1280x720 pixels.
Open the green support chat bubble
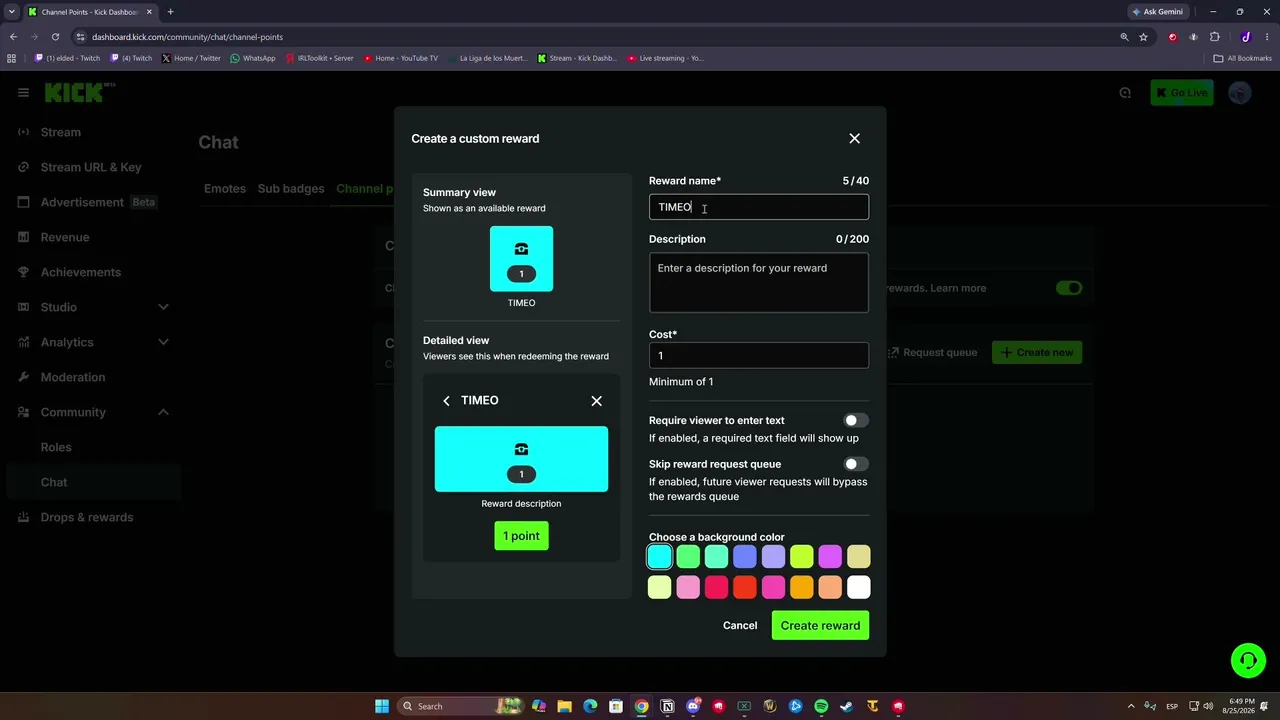coord(1248,660)
